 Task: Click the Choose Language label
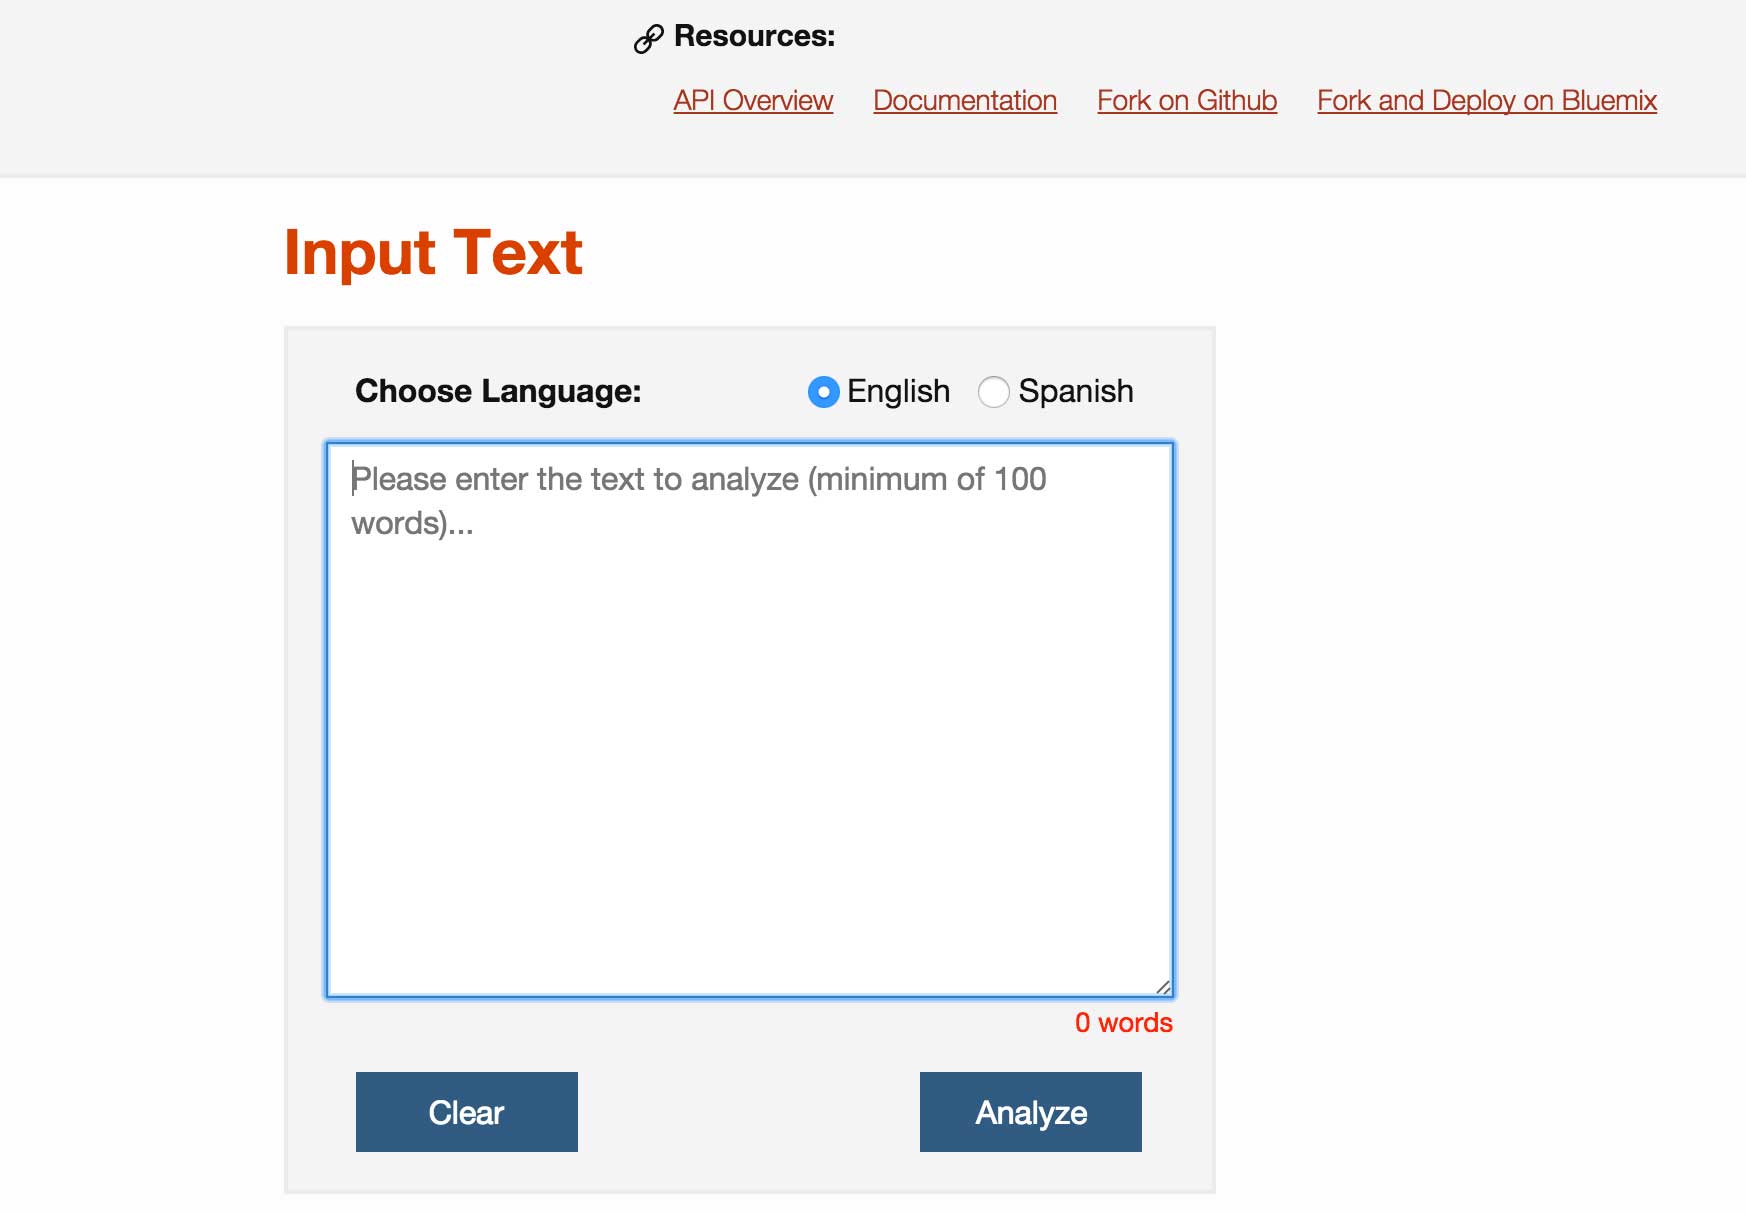[498, 391]
